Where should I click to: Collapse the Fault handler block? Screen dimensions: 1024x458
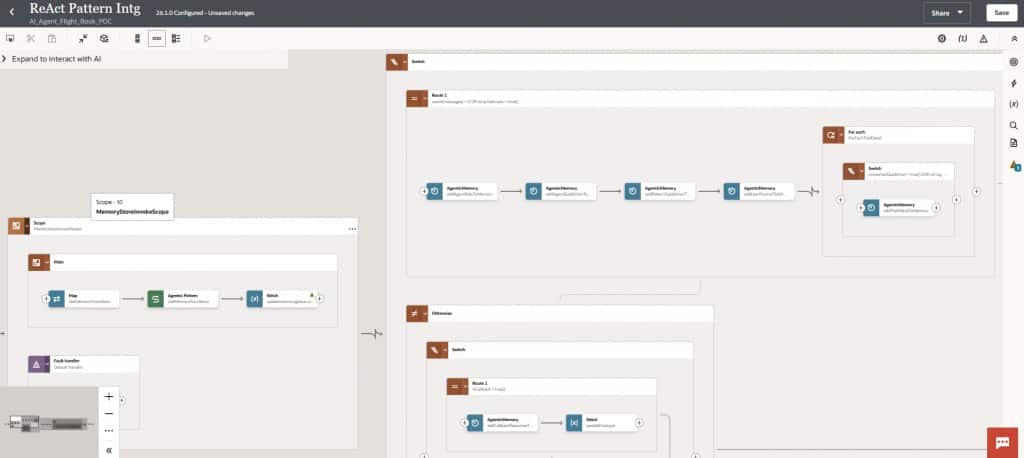(x=39, y=364)
